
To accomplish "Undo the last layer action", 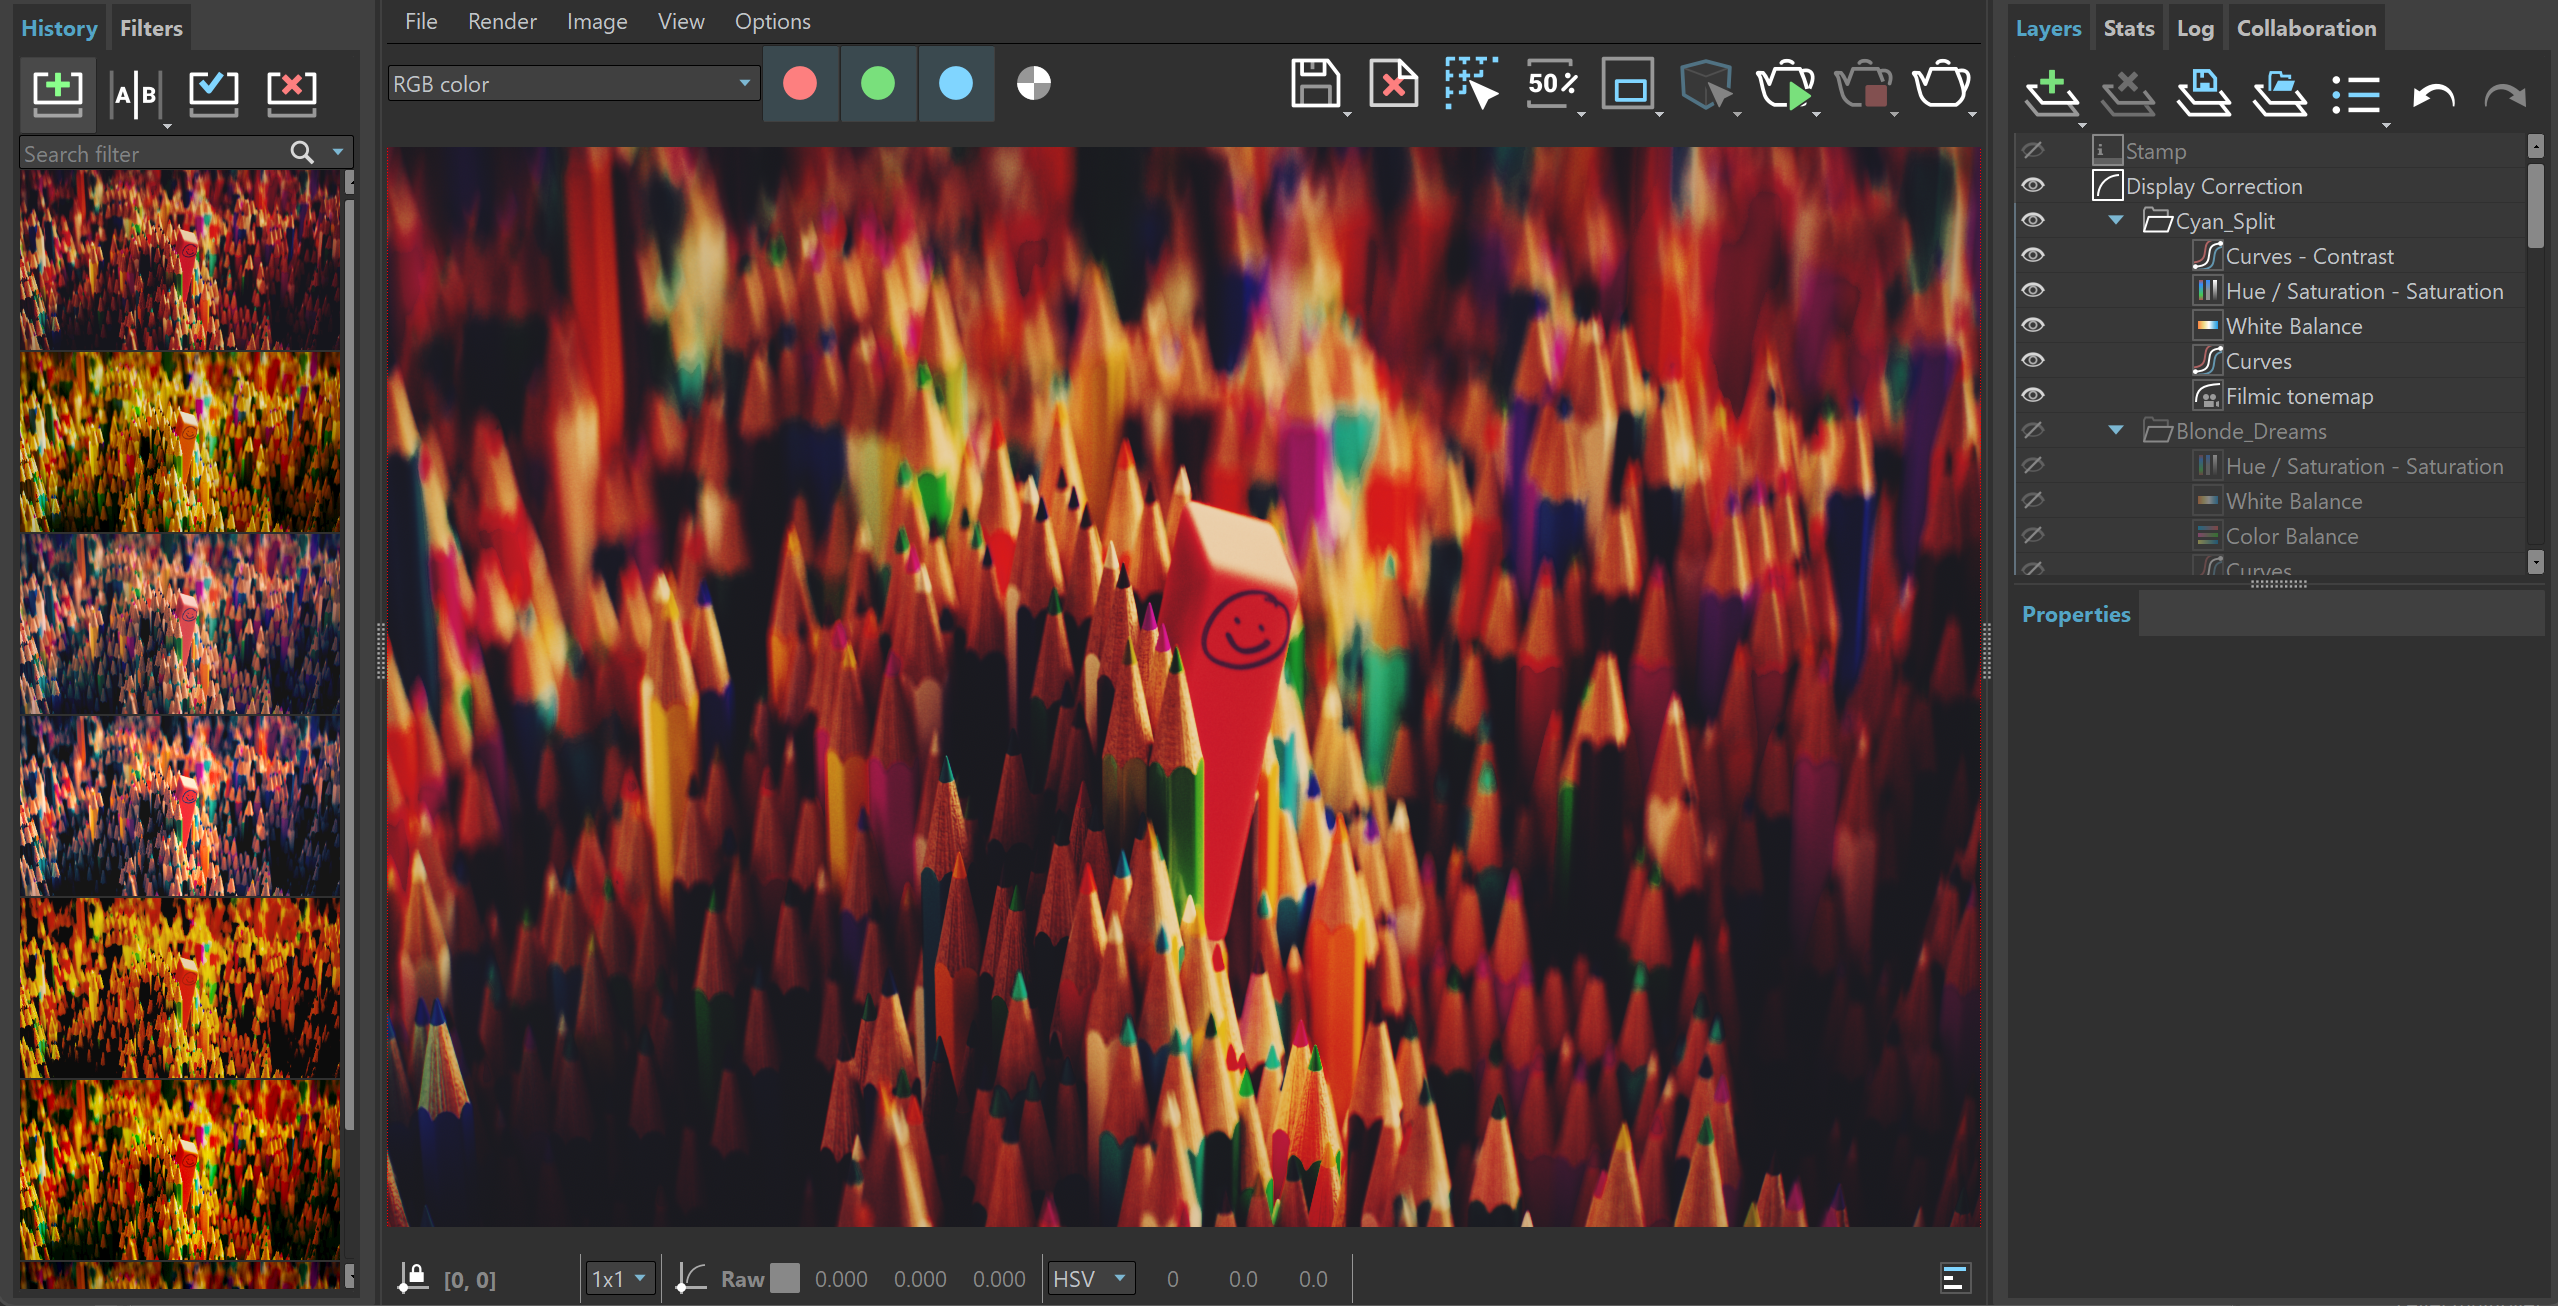I will [2432, 96].
